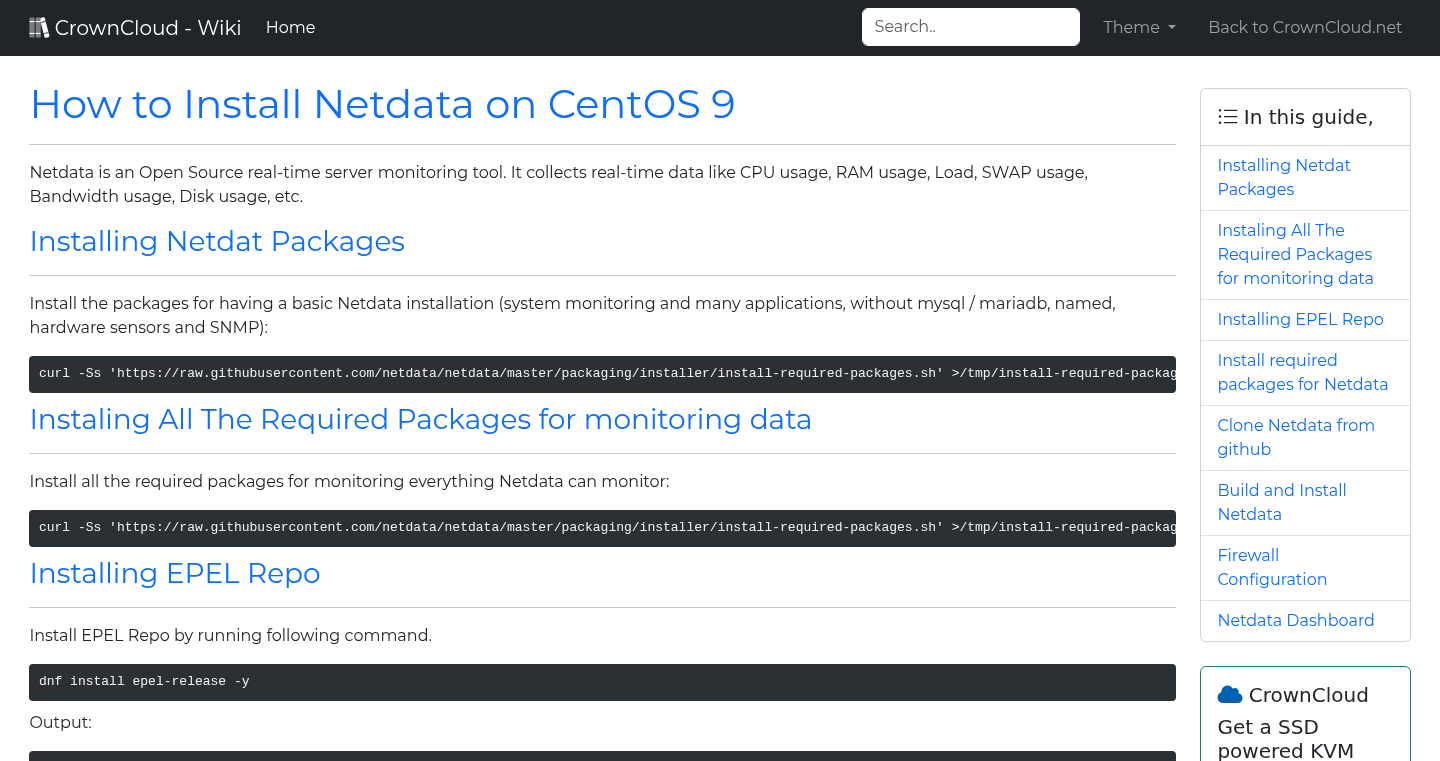Viewport: 1440px width, 761px height.
Task: Navigate to Firewall Configuration section
Action: (1272, 567)
